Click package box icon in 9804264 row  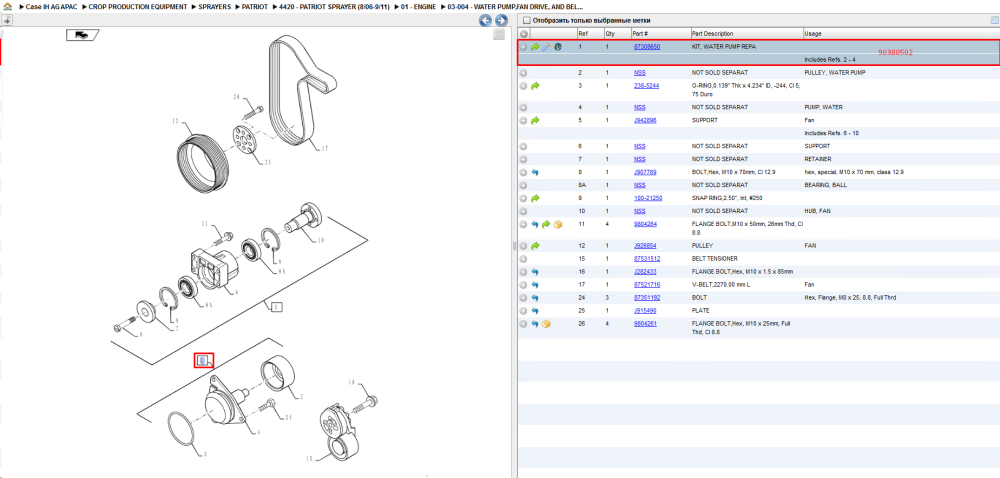[x=557, y=224]
